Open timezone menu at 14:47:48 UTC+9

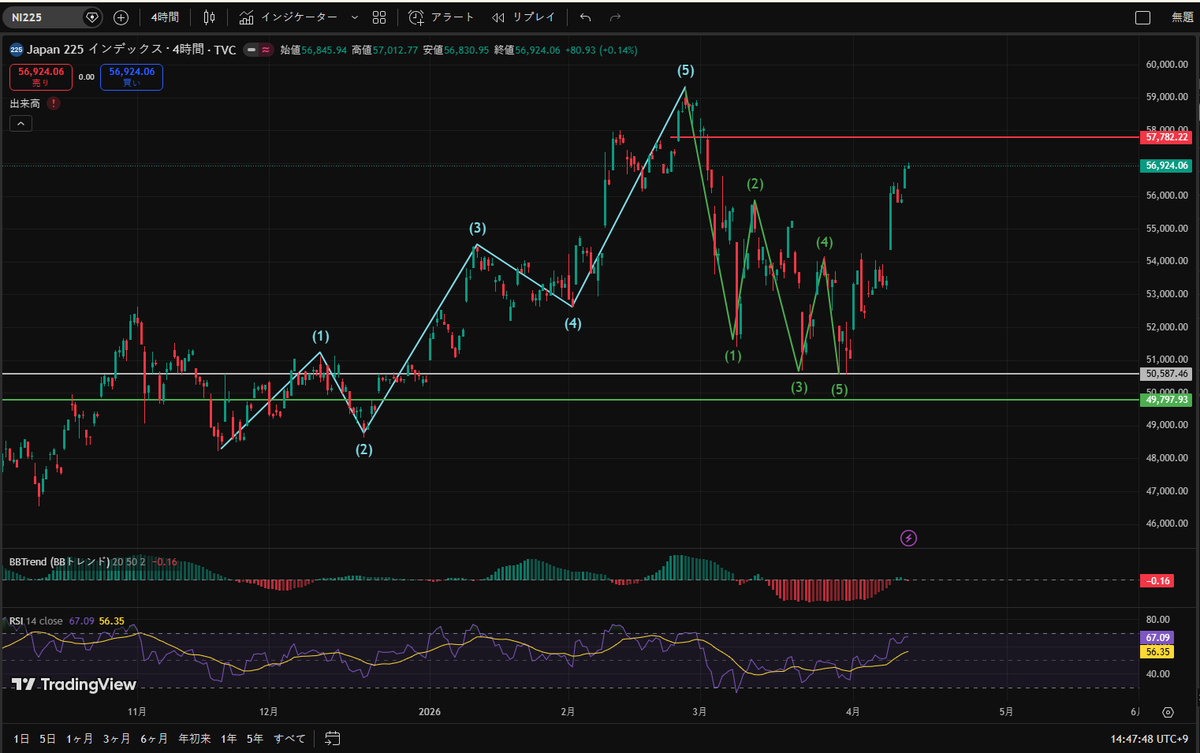[1147, 739]
